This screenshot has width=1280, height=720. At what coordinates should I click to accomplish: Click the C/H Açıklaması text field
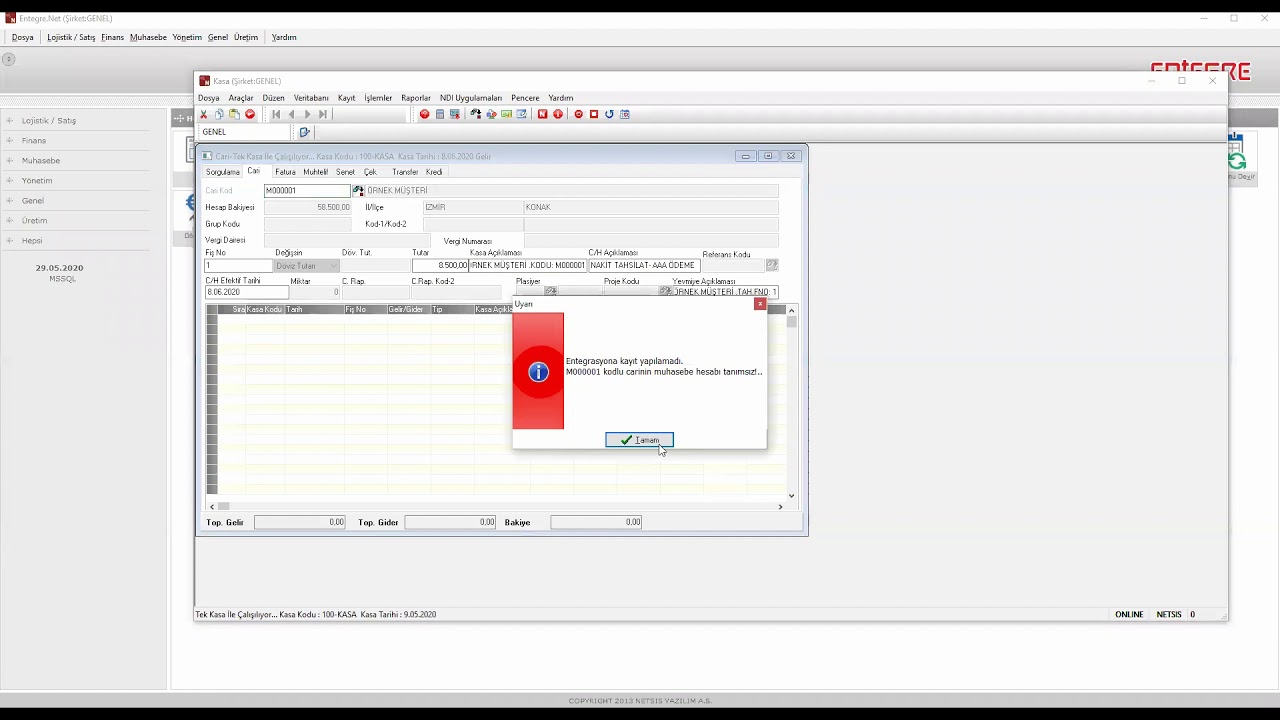[642, 265]
